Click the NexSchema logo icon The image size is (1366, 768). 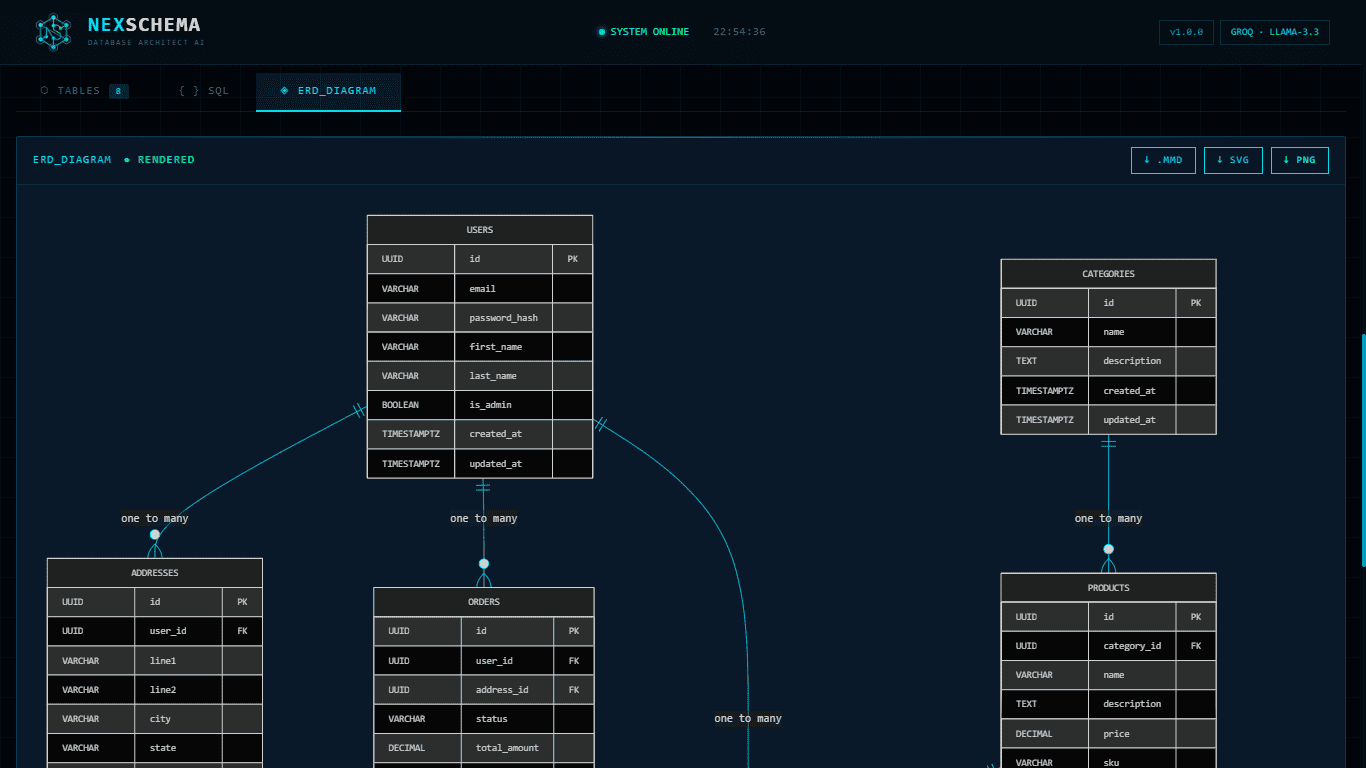click(54, 32)
